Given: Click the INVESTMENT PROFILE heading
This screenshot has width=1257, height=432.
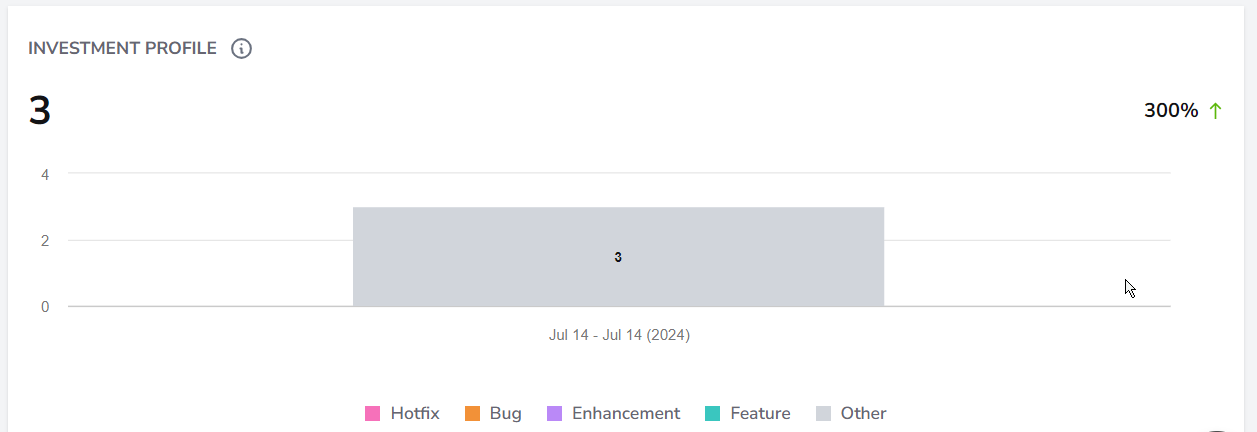Looking at the screenshot, I should point(122,48).
